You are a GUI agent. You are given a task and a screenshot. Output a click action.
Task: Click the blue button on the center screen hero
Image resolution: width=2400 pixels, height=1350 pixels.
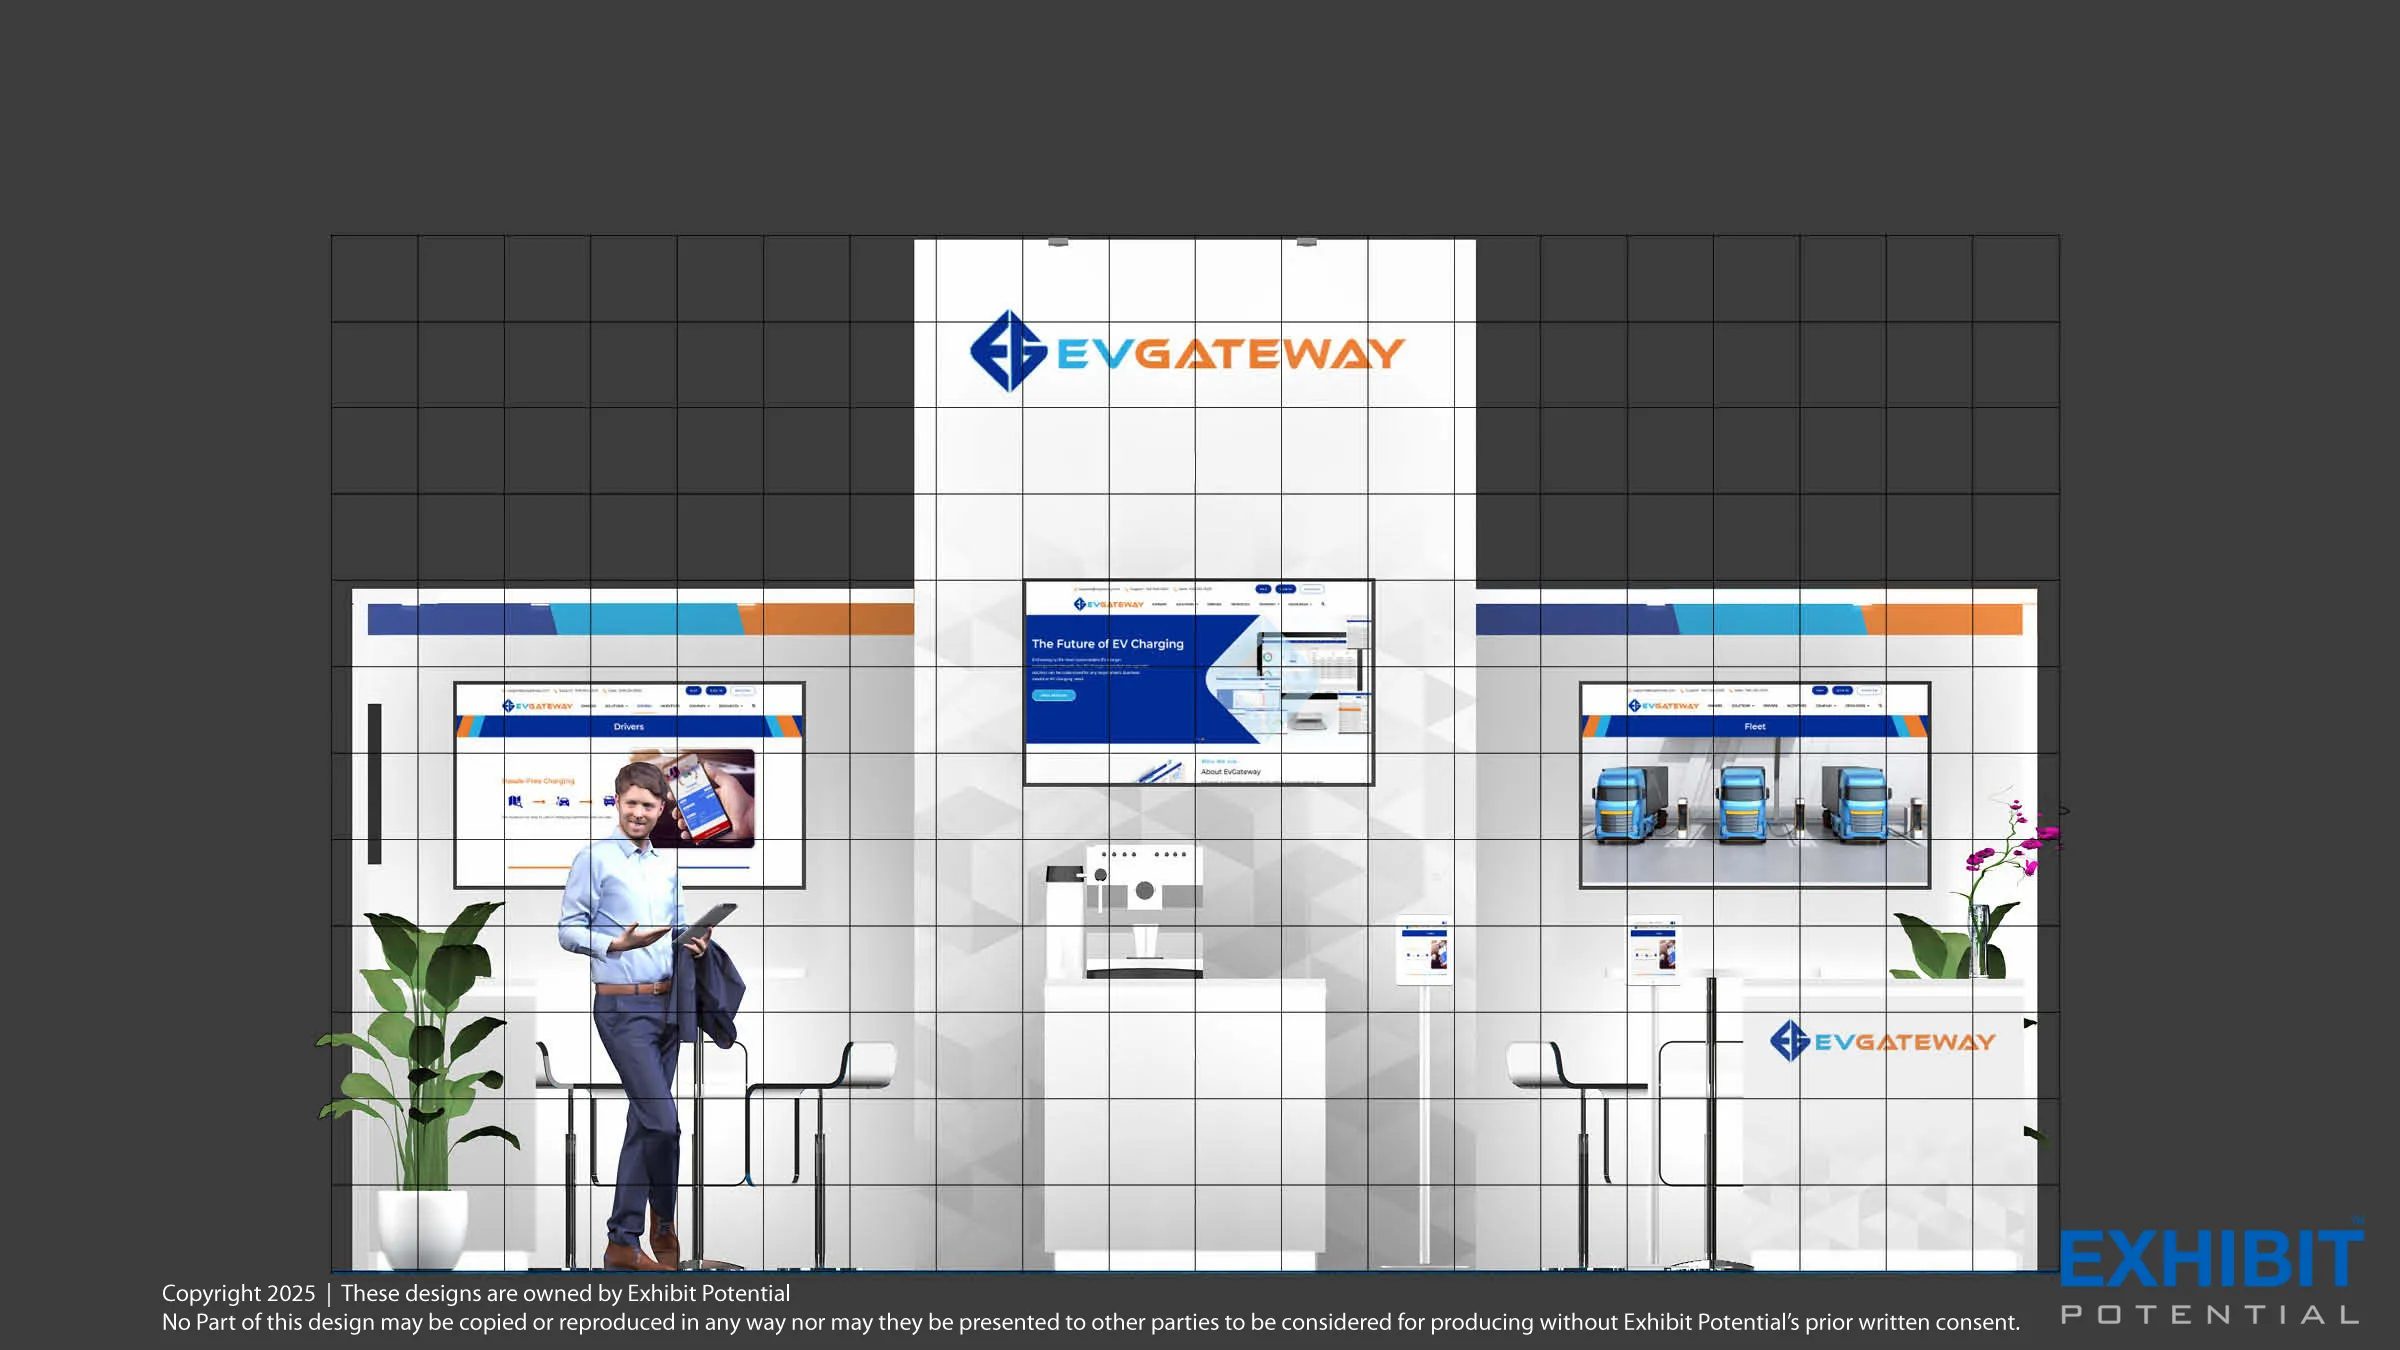(1053, 695)
